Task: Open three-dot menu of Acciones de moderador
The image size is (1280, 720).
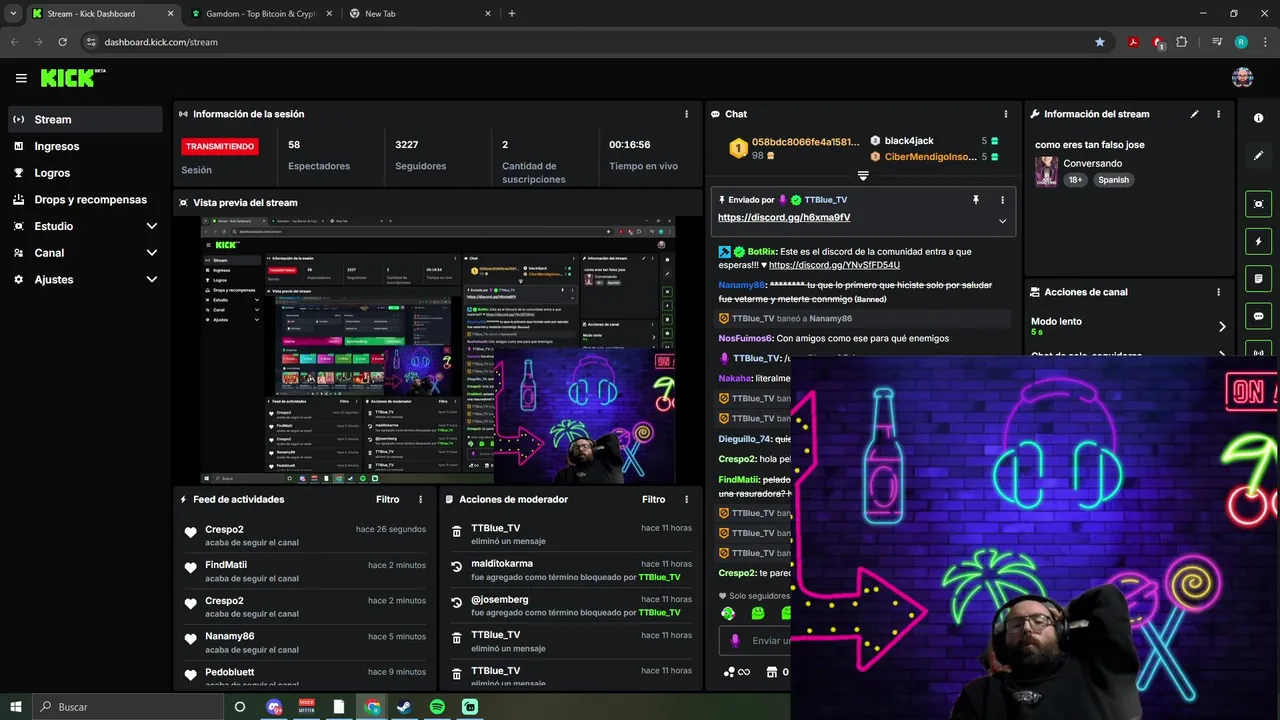Action: (x=686, y=499)
